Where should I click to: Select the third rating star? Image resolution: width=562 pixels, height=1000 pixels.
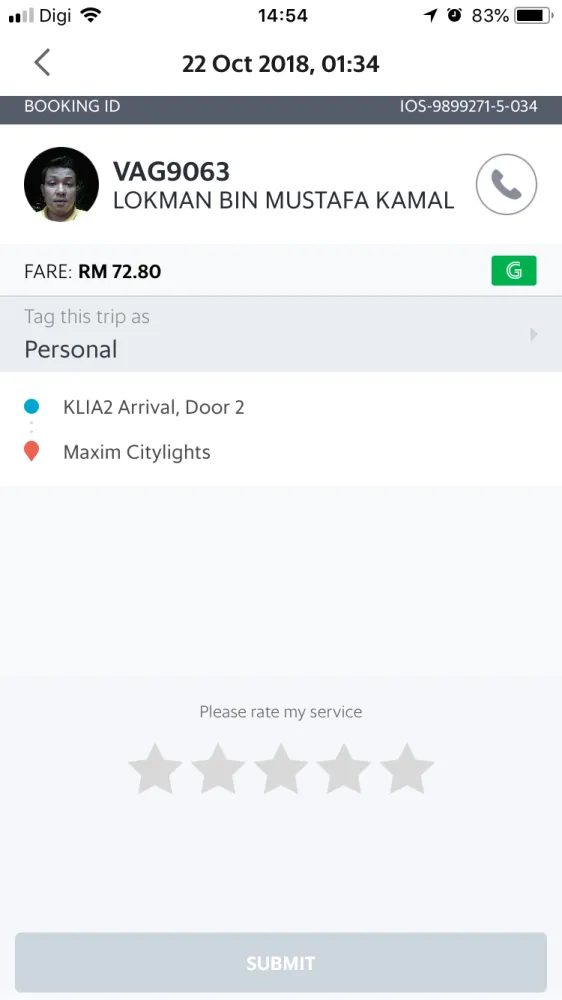point(281,768)
